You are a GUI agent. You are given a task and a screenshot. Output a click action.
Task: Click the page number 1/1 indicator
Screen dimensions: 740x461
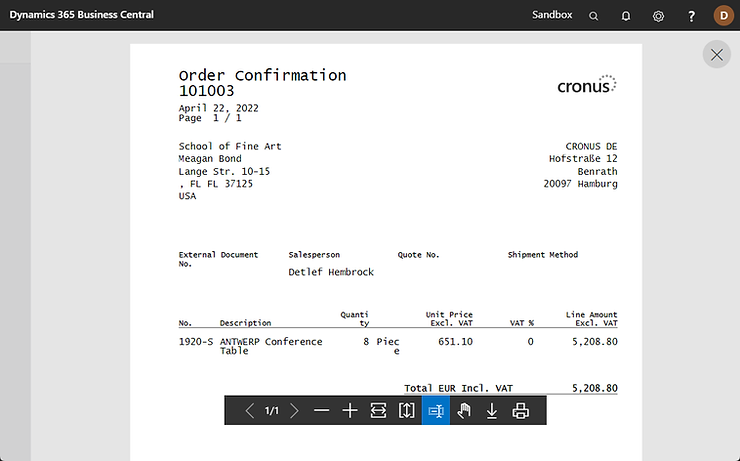(x=271, y=411)
